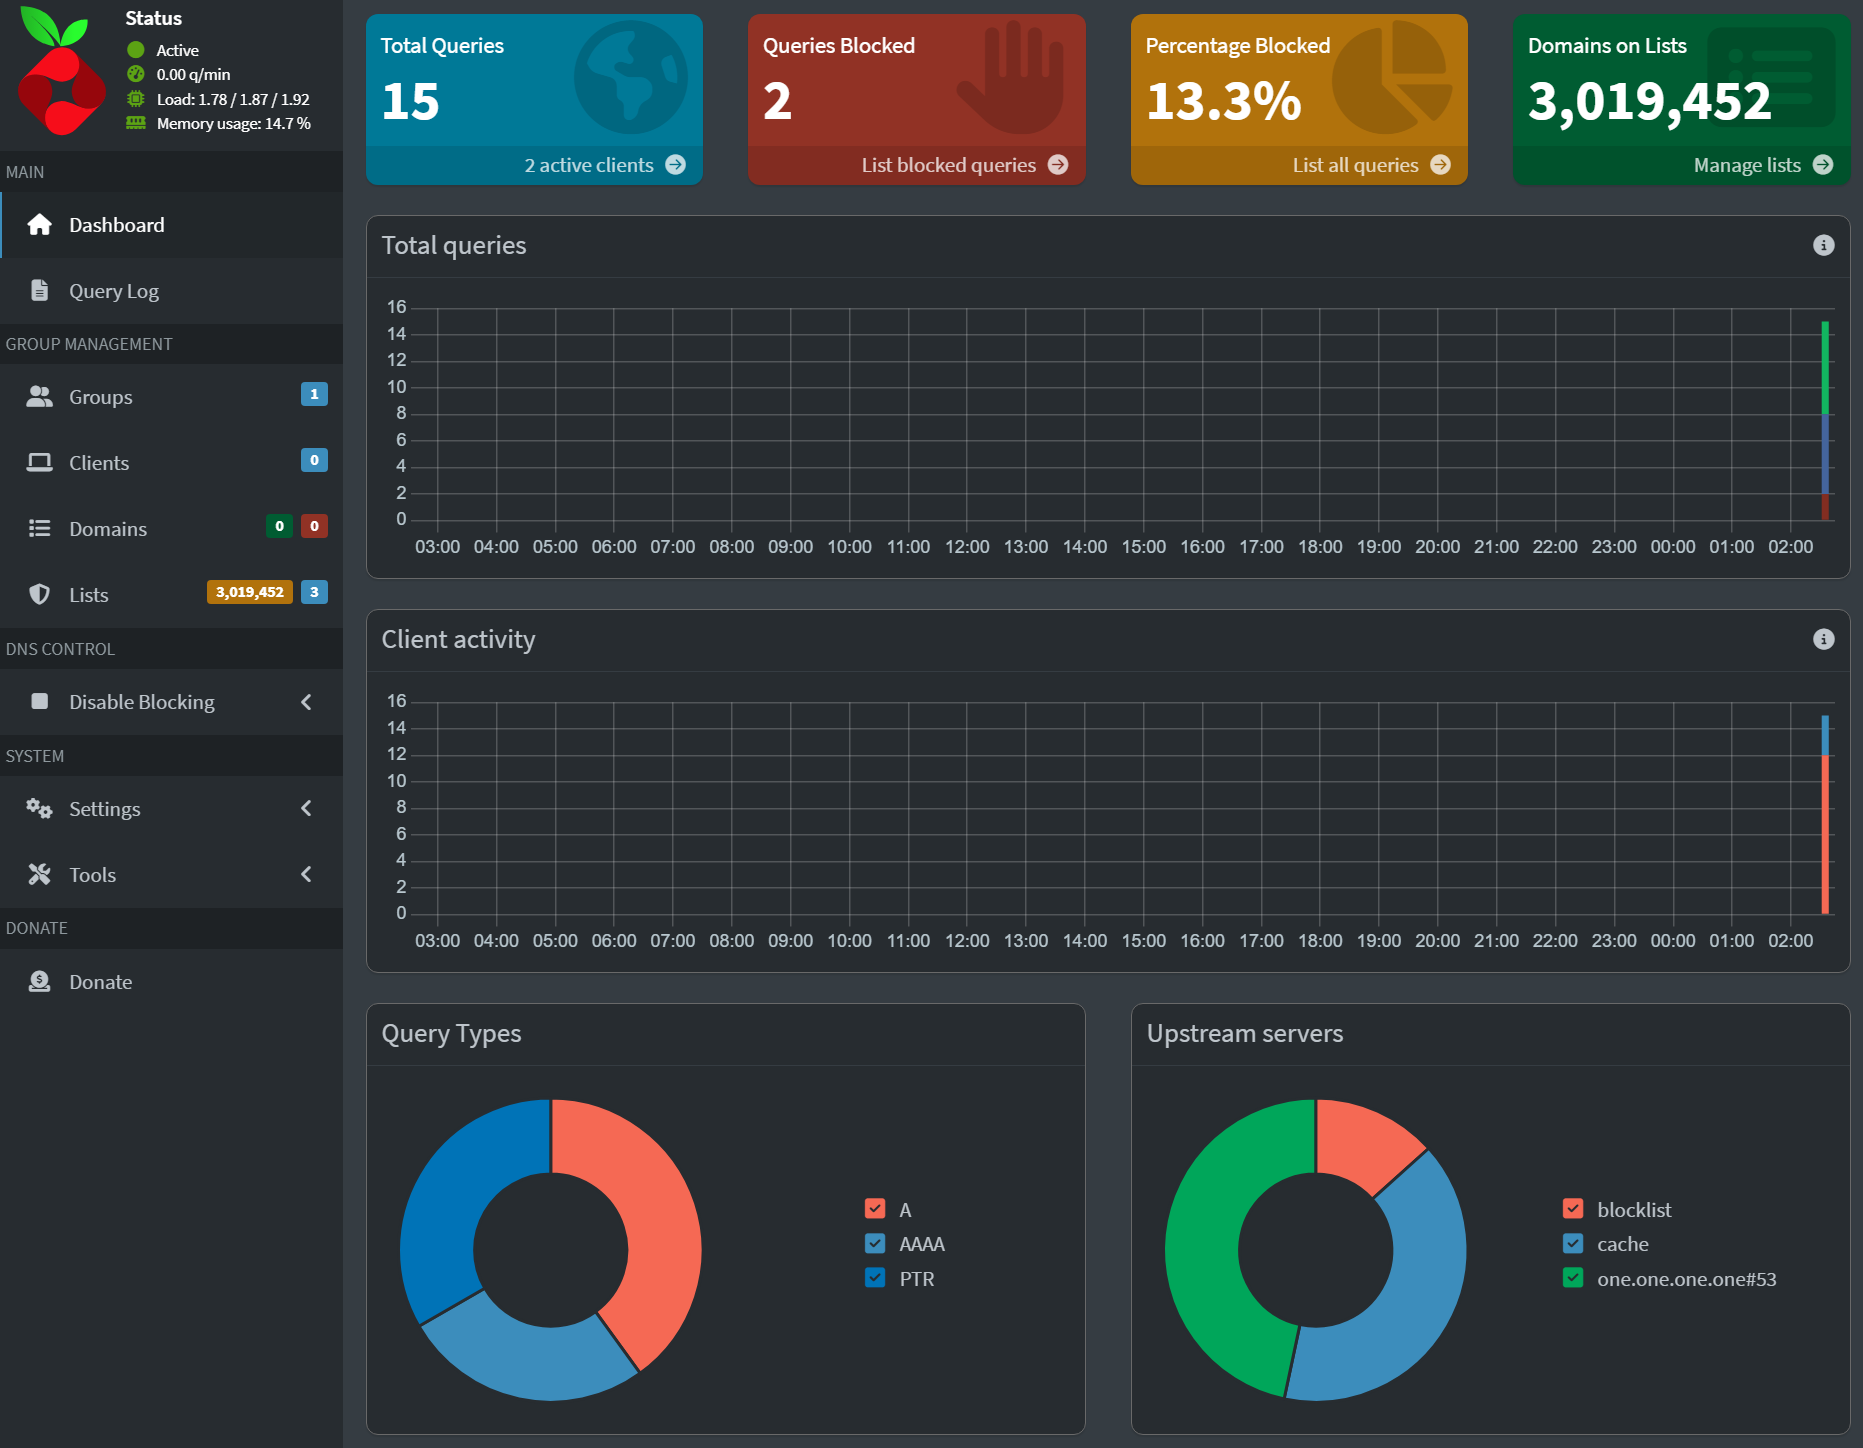Click the Settings gears icon
This screenshot has height=1448, width=1863.
(40, 809)
